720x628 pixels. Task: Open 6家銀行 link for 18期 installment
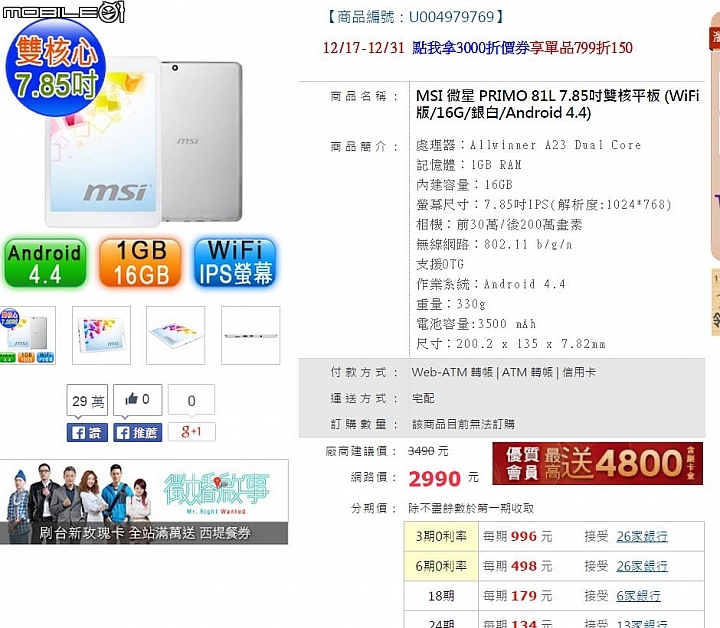pos(638,596)
